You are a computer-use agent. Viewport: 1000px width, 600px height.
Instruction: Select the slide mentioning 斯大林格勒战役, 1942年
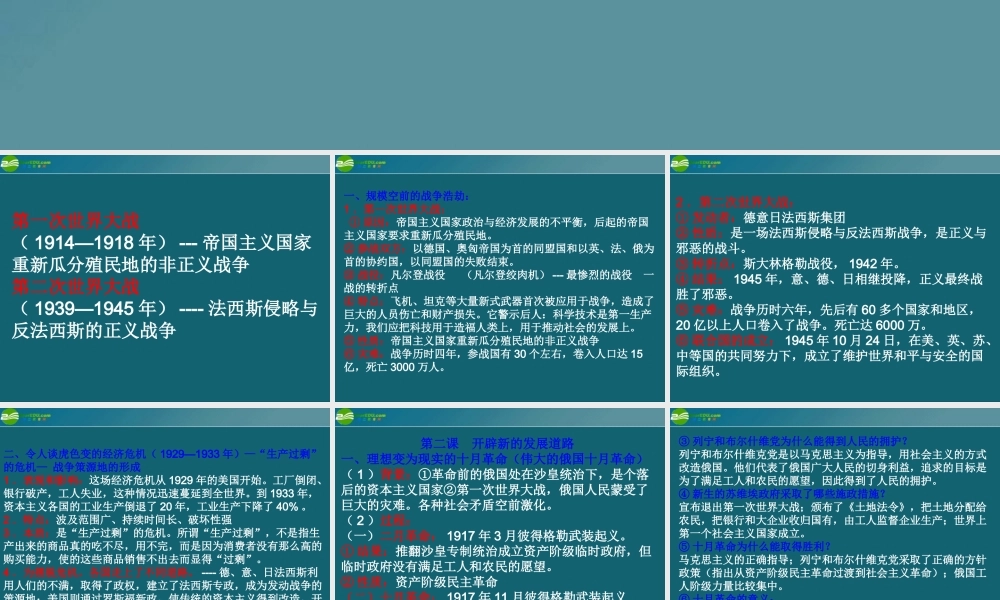[x=835, y=278]
